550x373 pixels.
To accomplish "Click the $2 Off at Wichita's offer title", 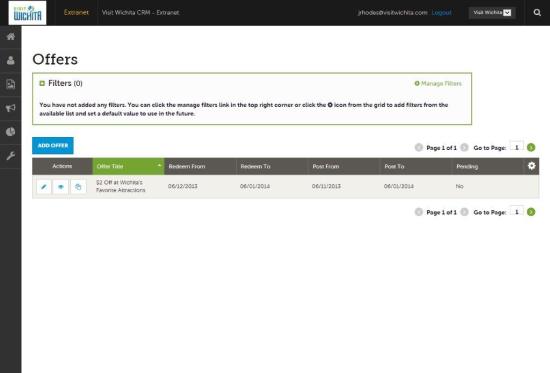I will point(120,186).
